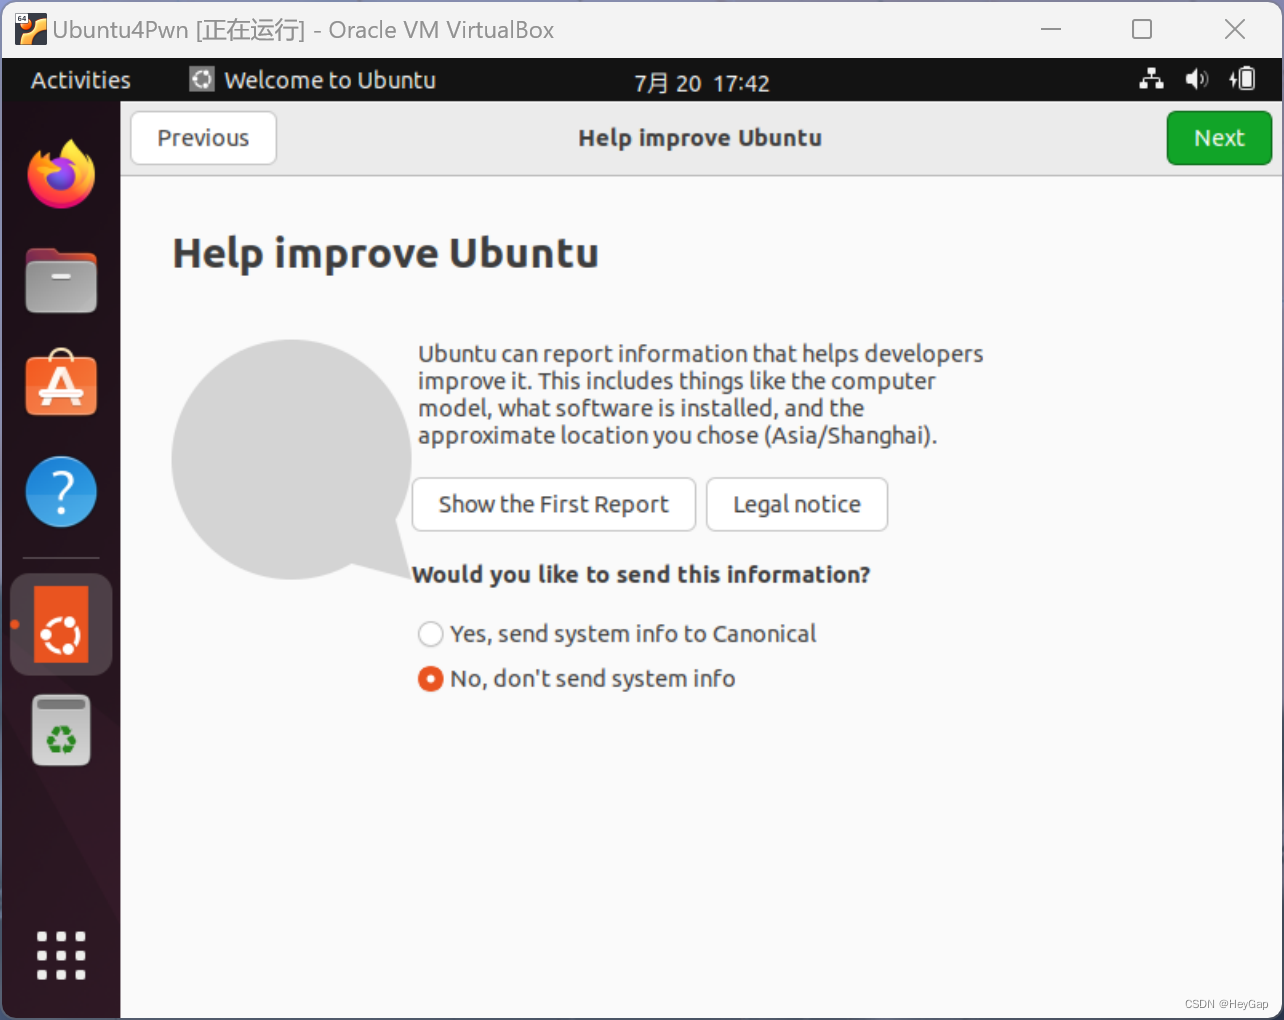Click the Welcome to Ubuntu top bar icon
Screen dimensions: 1284x1020
coord(202,79)
